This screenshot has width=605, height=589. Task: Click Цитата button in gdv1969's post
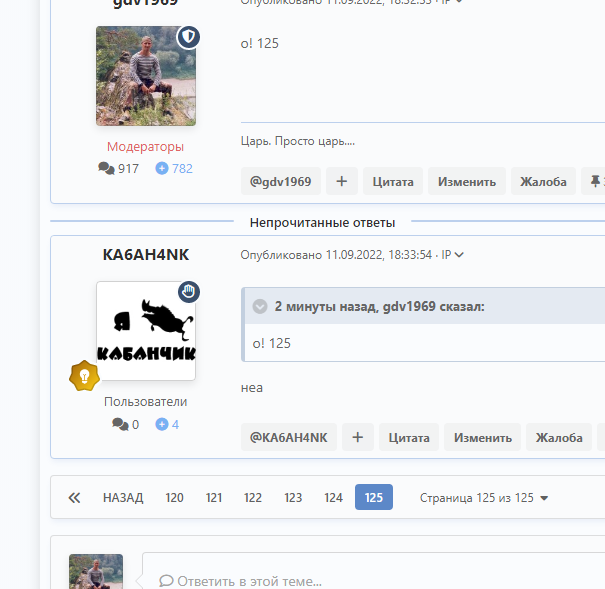point(393,181)
